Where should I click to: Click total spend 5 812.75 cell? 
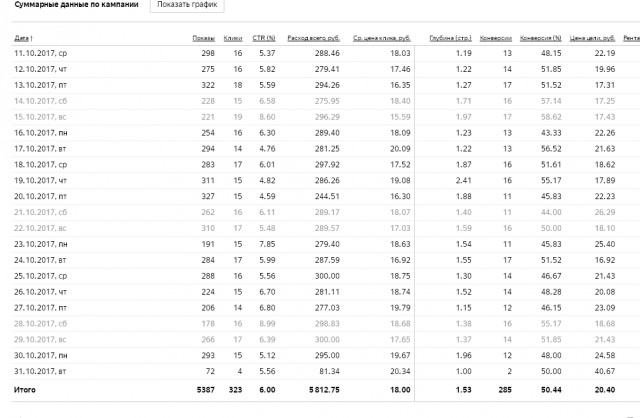click(x=324, y=390)
